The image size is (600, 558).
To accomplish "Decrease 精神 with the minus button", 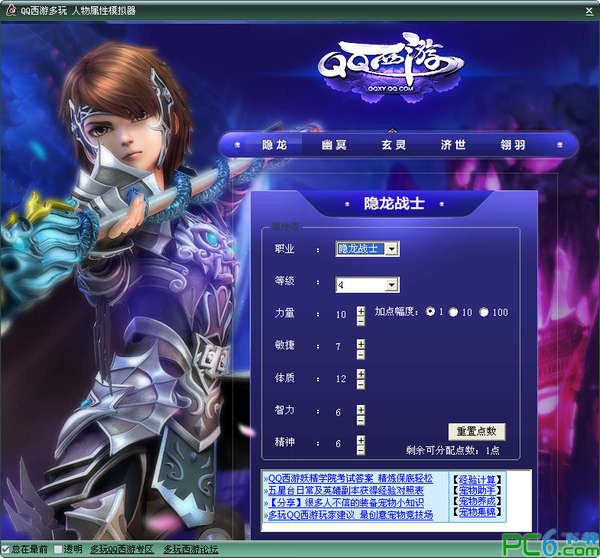I will click(x=361, y=451).
